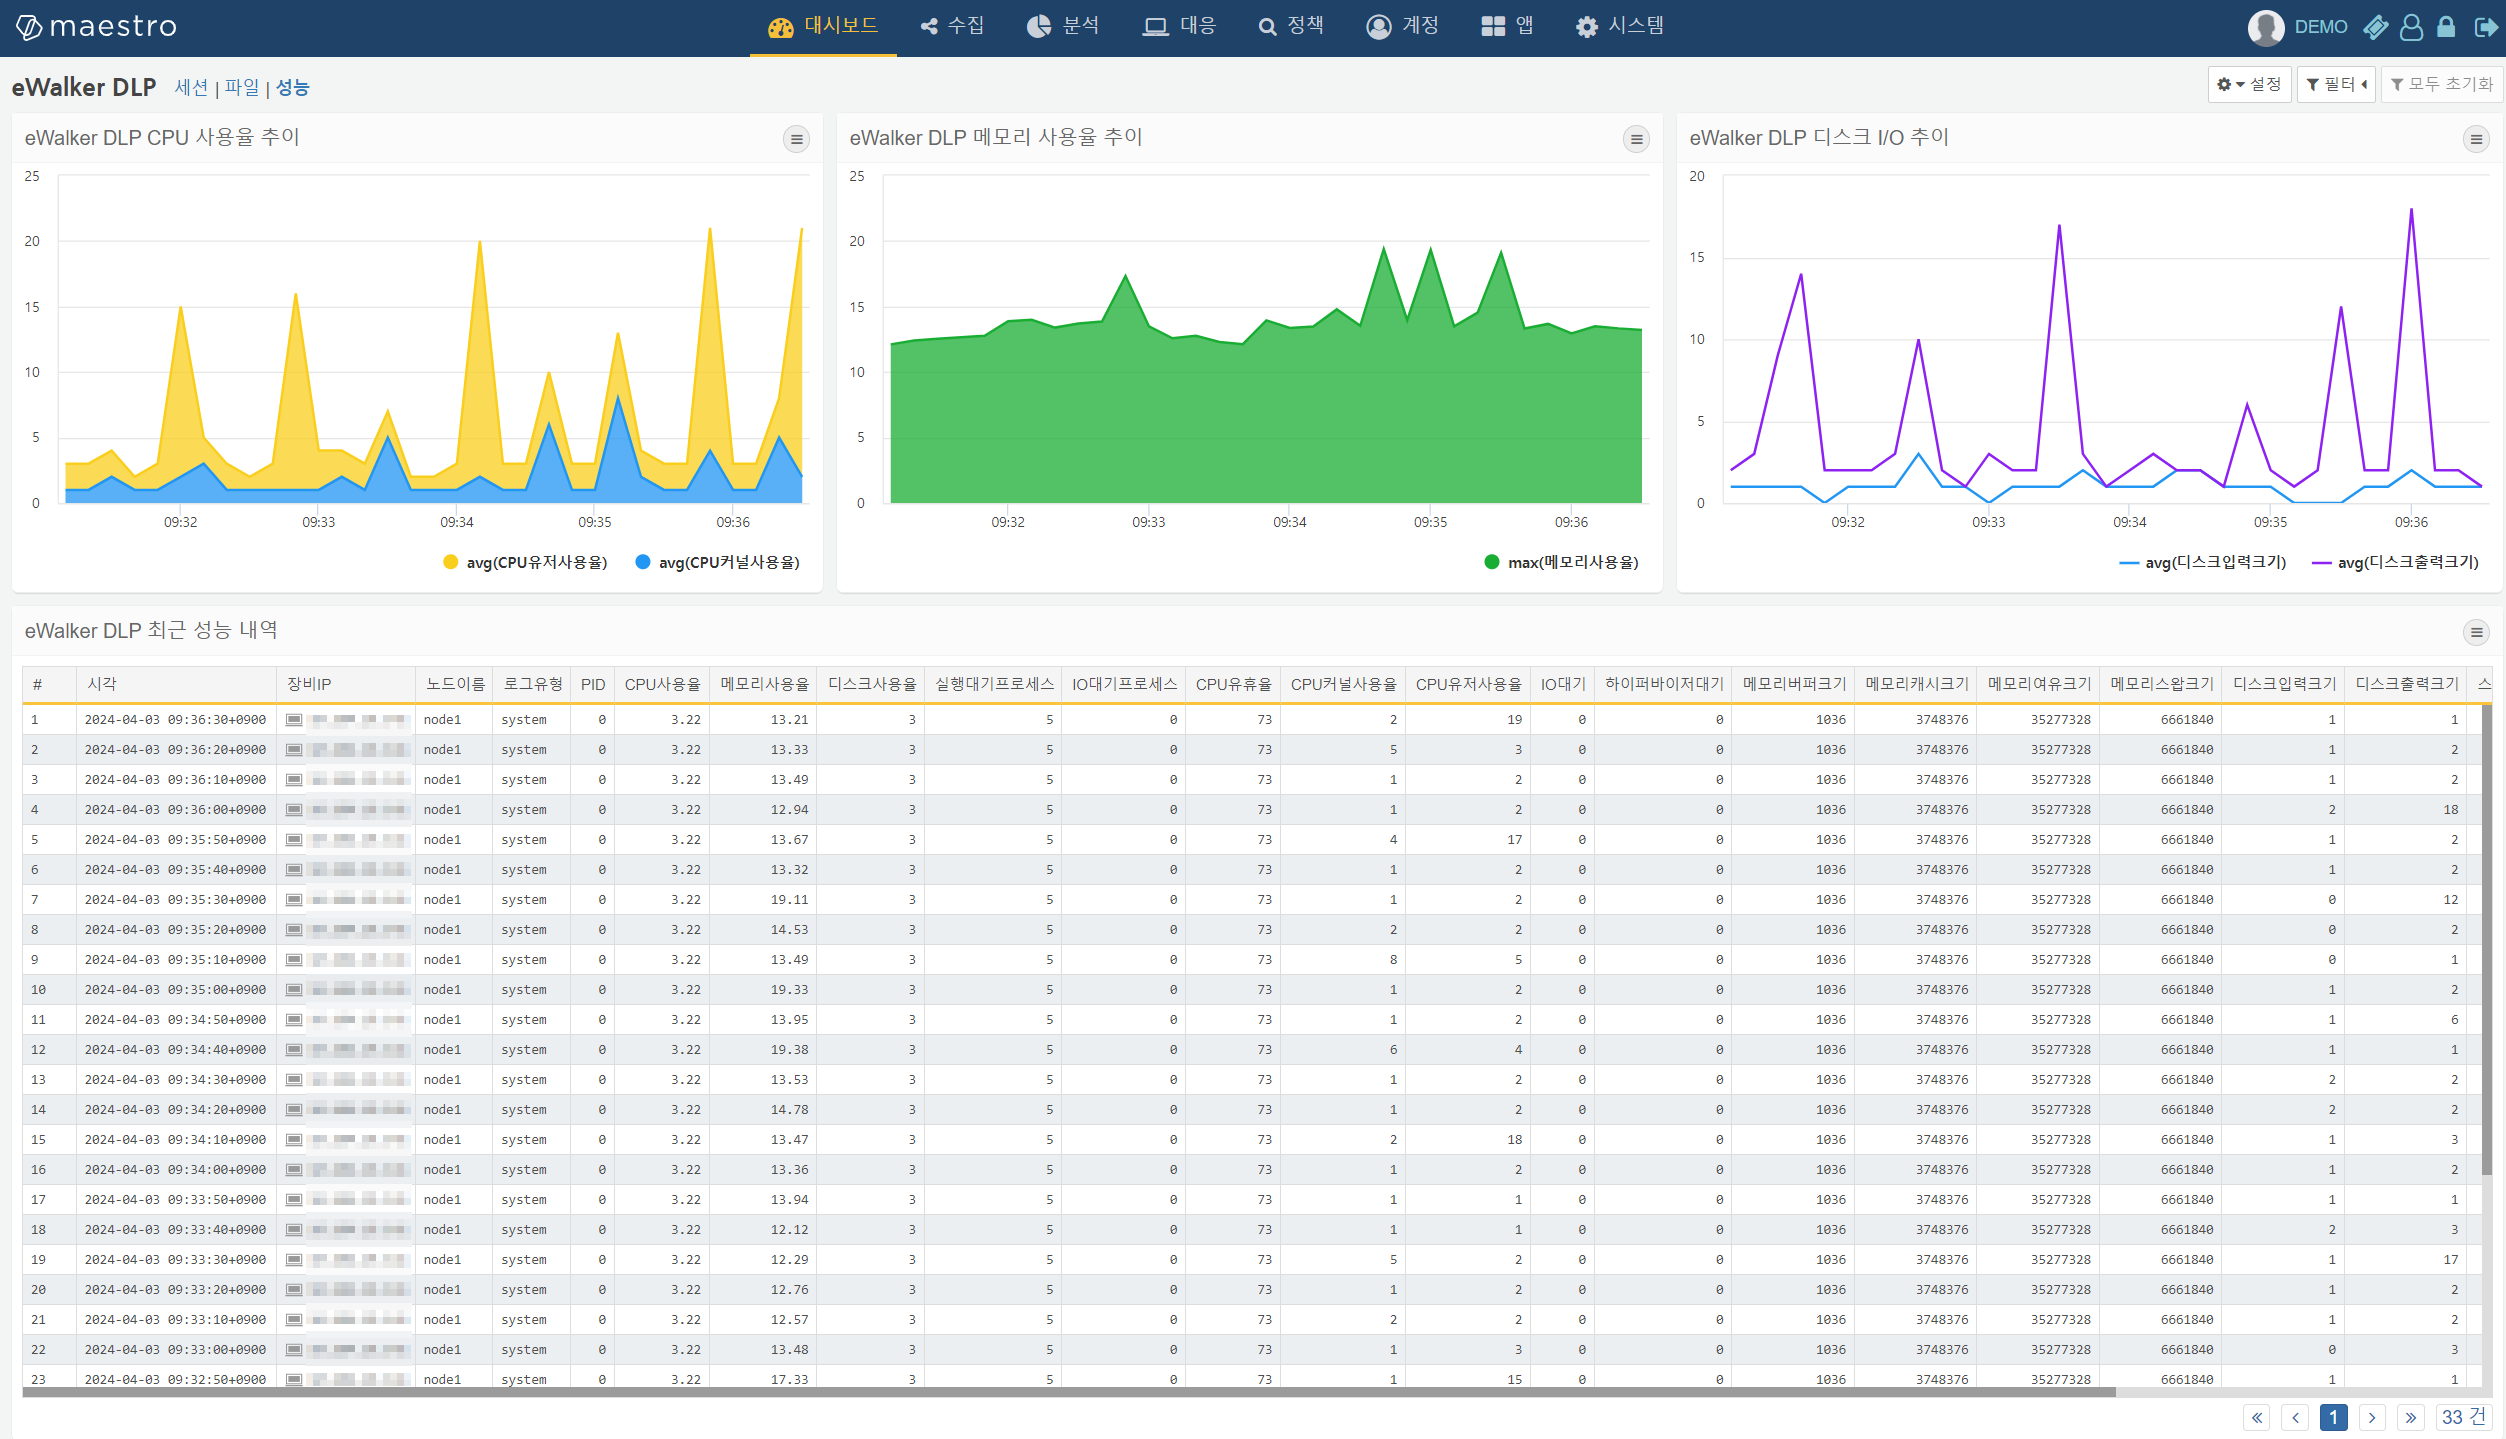Toggle avg(디스크입력크기) legend series
The width and height of the screenshot is (2506, 1439).
(2203, 563)
